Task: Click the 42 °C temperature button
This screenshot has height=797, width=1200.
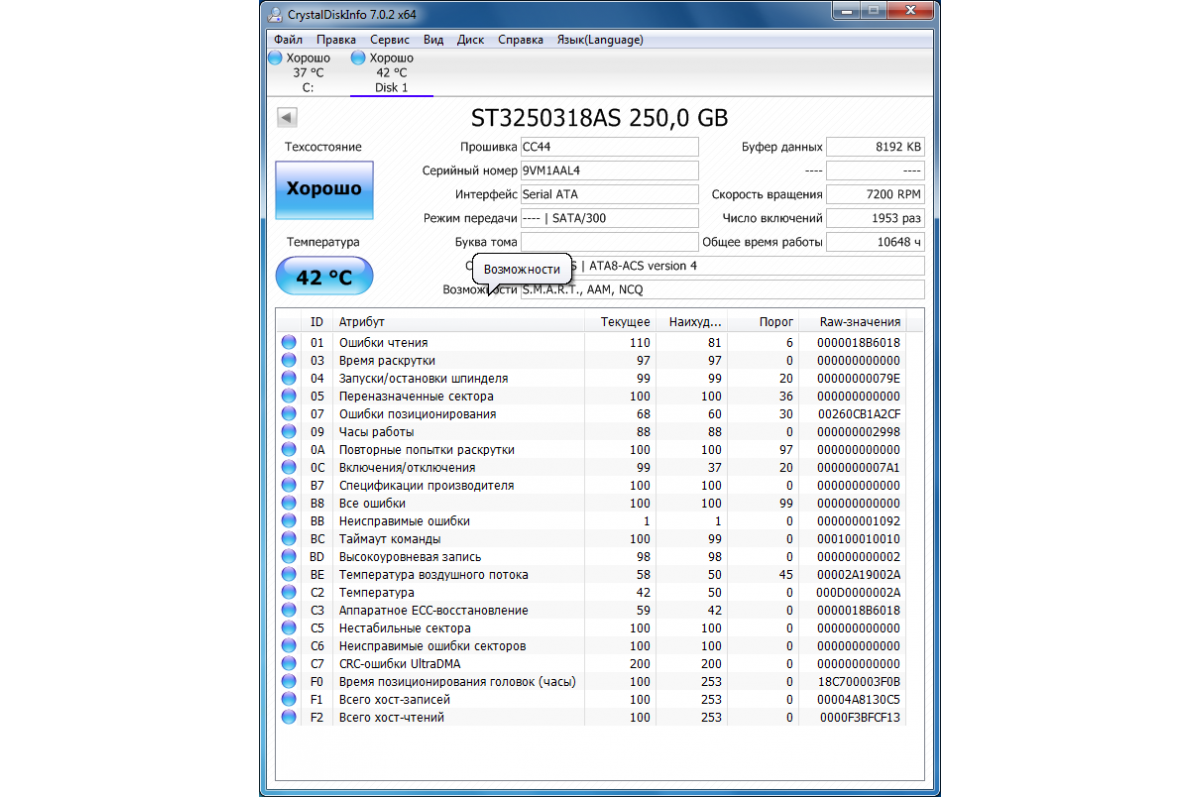Action: 324,277
